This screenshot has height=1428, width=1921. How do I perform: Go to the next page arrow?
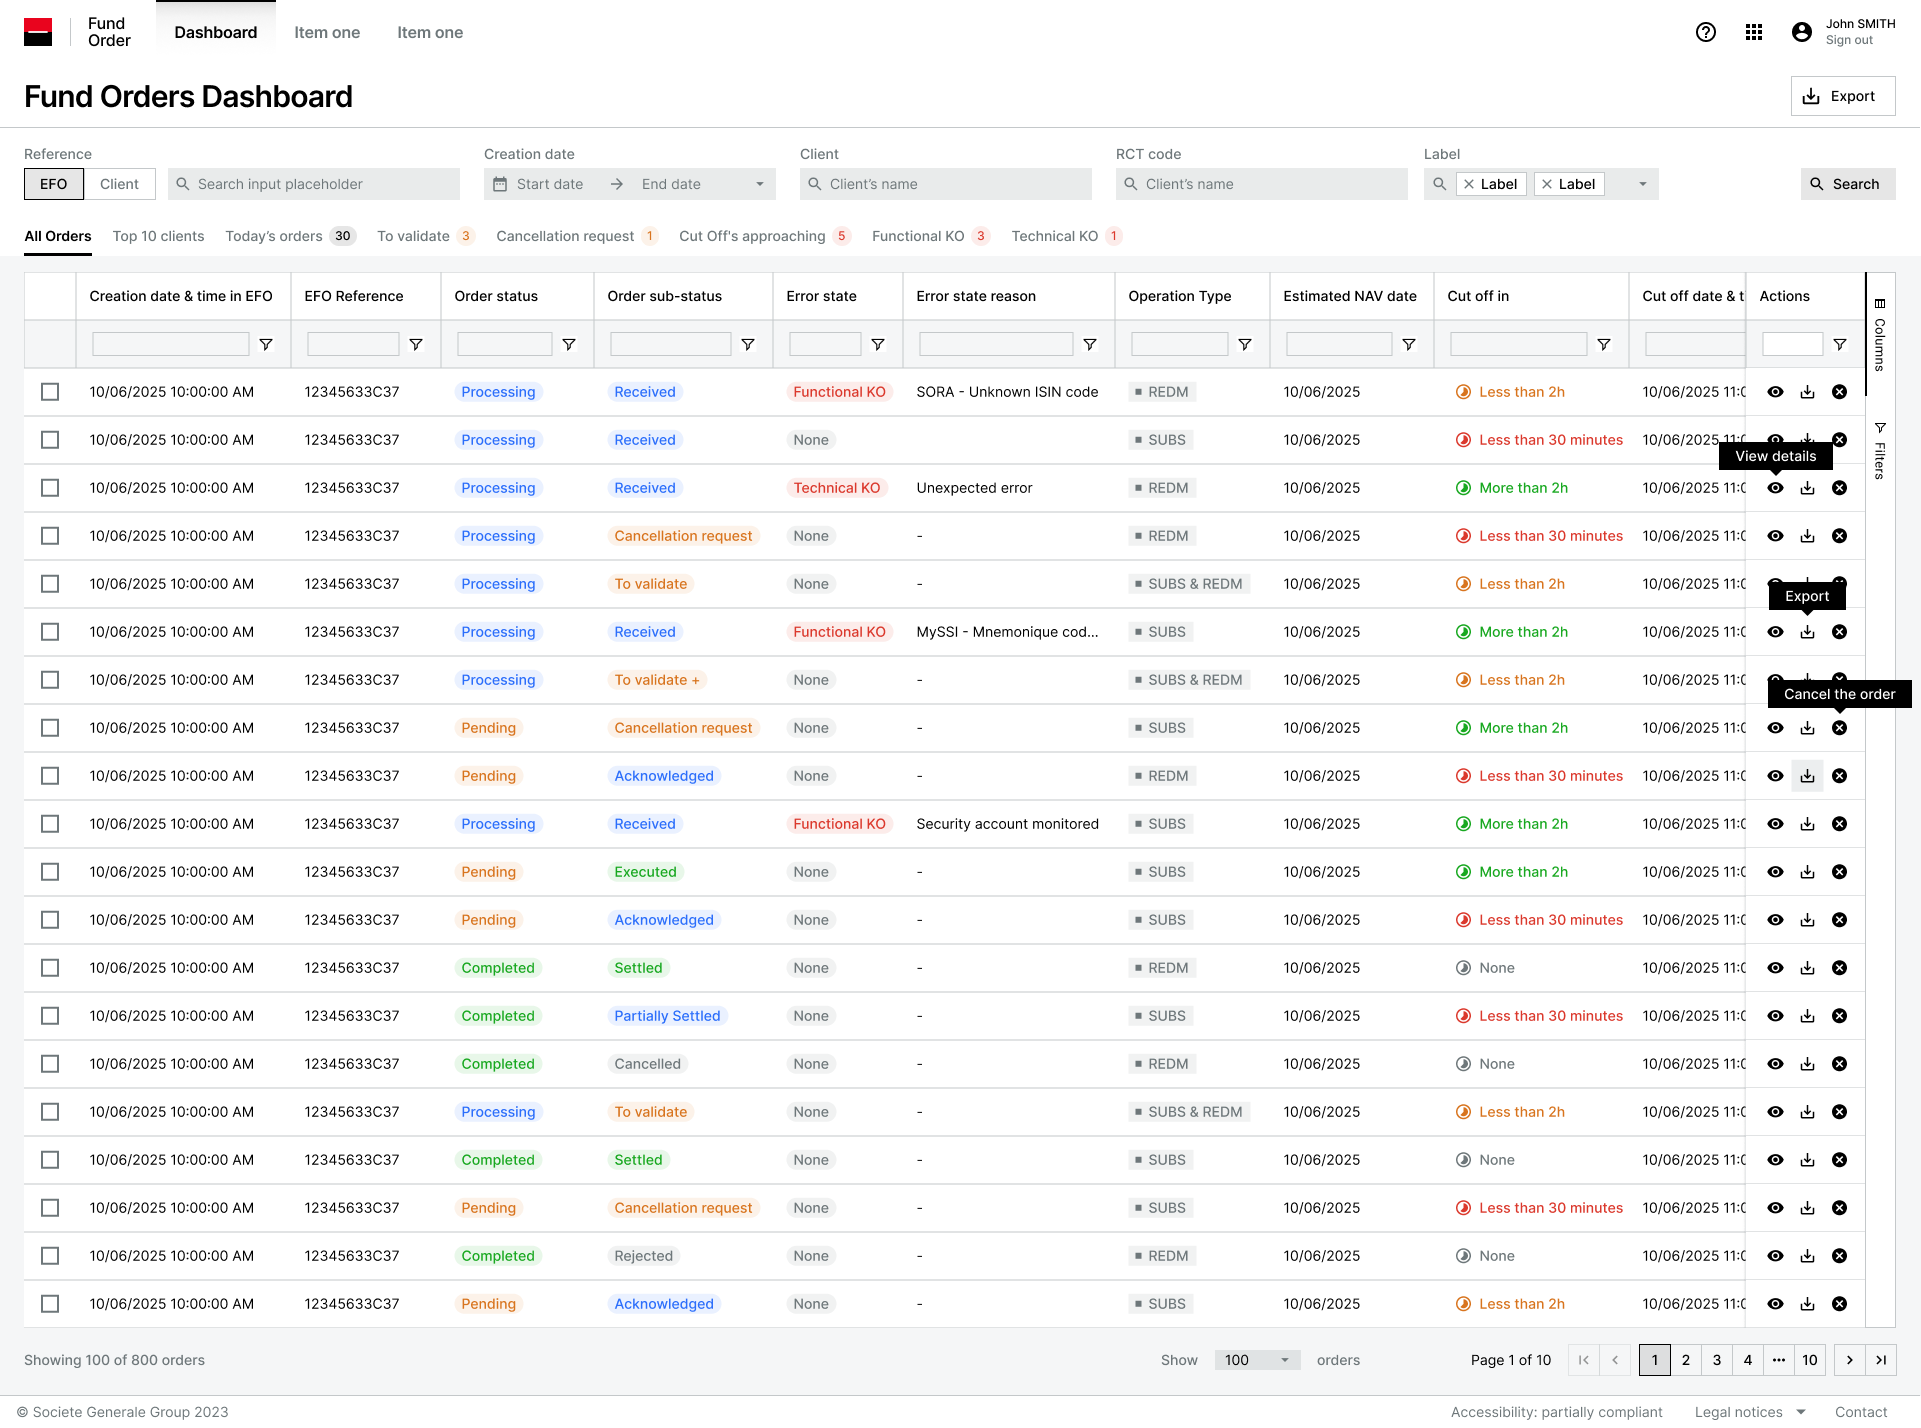(x=1850, y=1360)
